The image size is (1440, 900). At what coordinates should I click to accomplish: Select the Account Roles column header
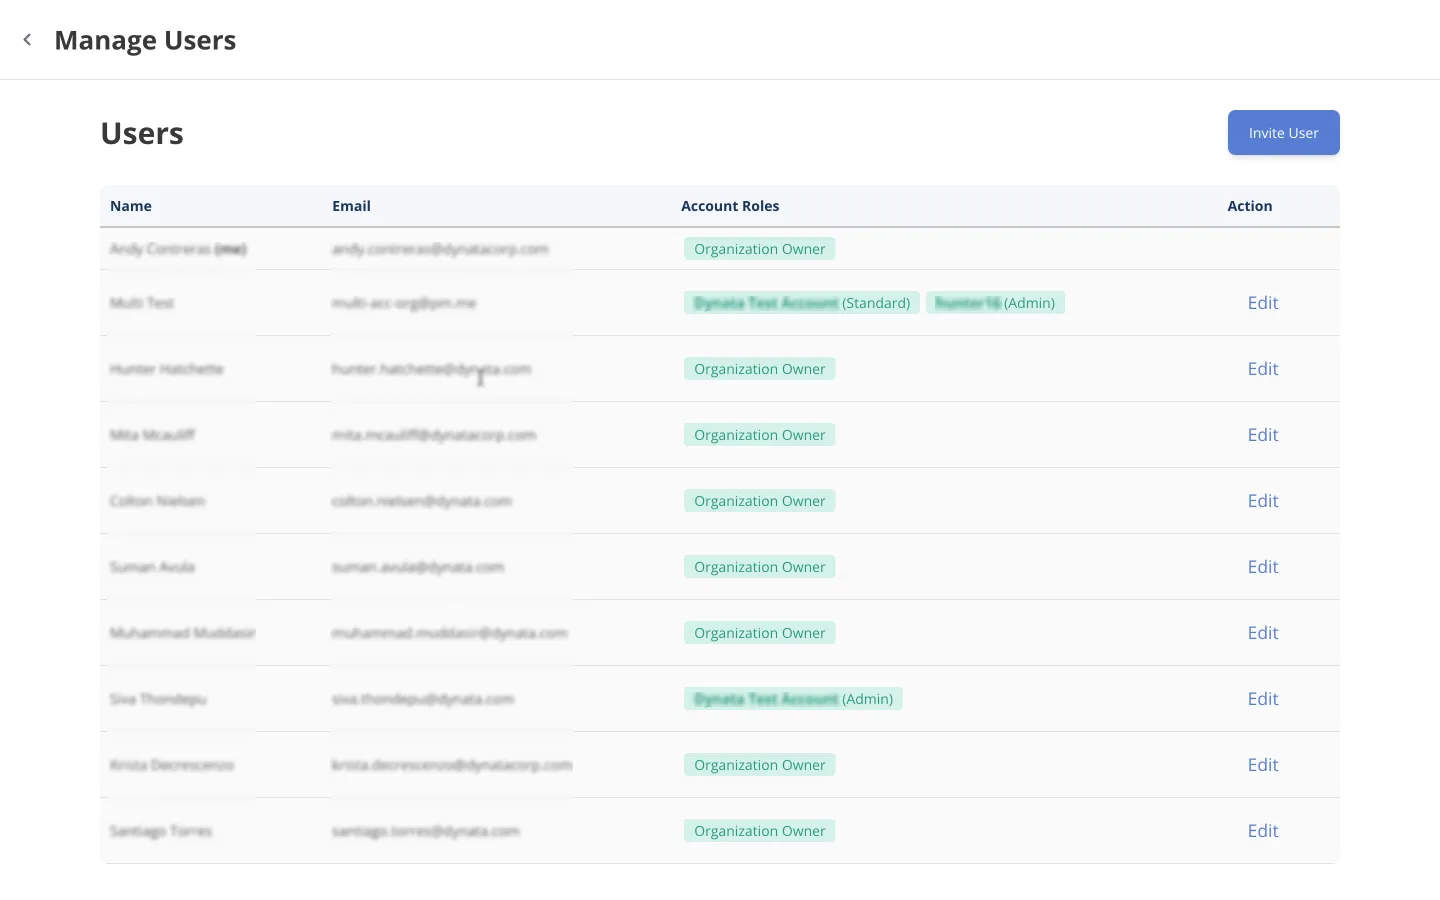point(730,206)
